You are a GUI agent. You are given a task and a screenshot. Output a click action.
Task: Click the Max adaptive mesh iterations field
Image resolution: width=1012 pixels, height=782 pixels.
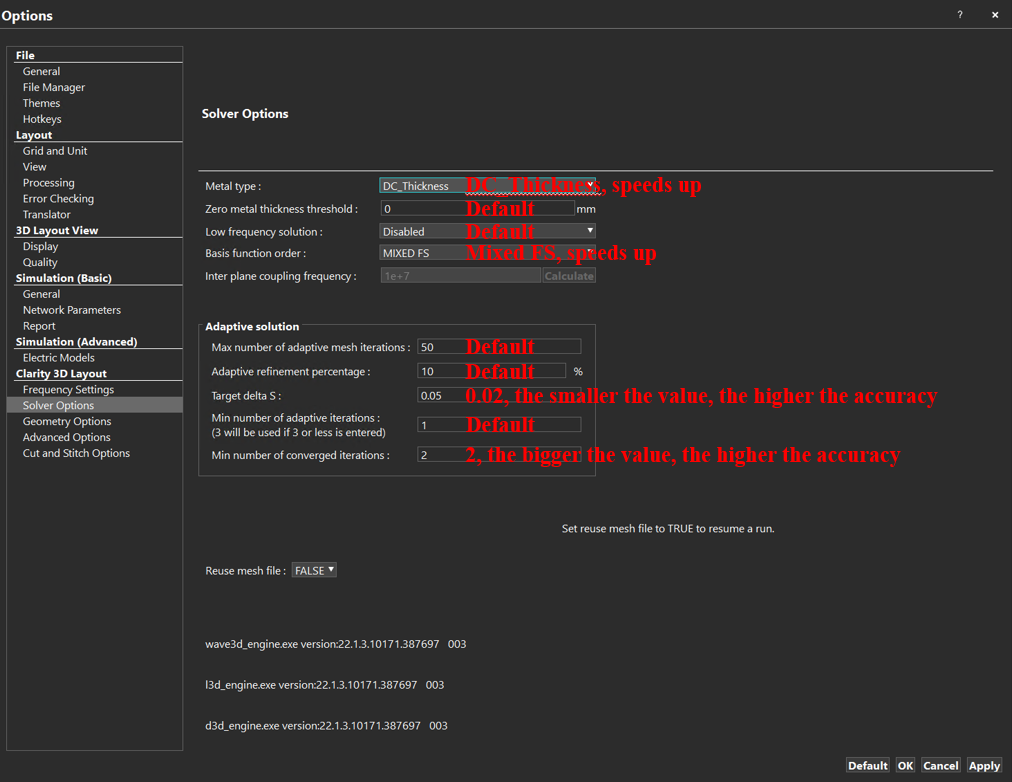click(x=499, y=346)
